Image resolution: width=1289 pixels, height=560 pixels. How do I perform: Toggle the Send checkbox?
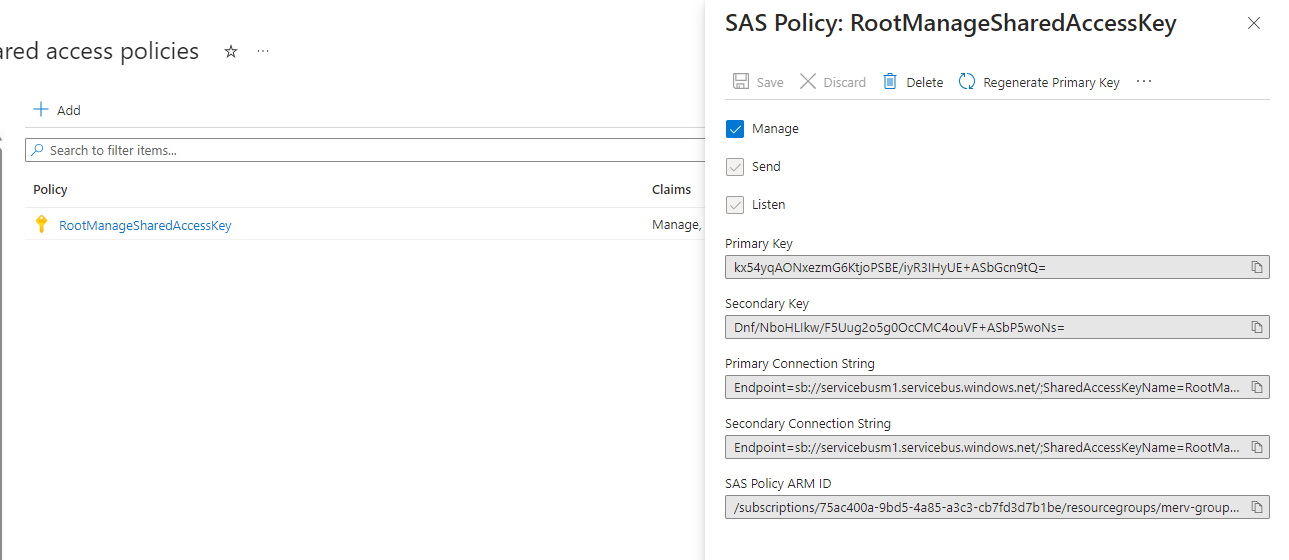point(735,167)
